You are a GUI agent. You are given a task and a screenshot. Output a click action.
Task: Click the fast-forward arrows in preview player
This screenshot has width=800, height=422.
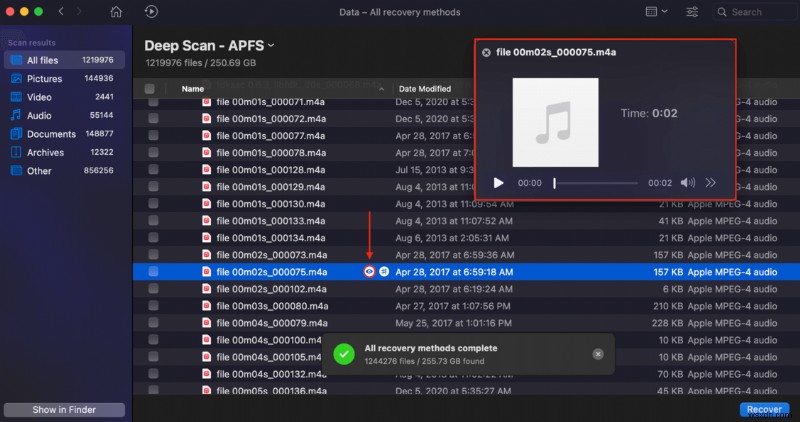coord(711,183)
